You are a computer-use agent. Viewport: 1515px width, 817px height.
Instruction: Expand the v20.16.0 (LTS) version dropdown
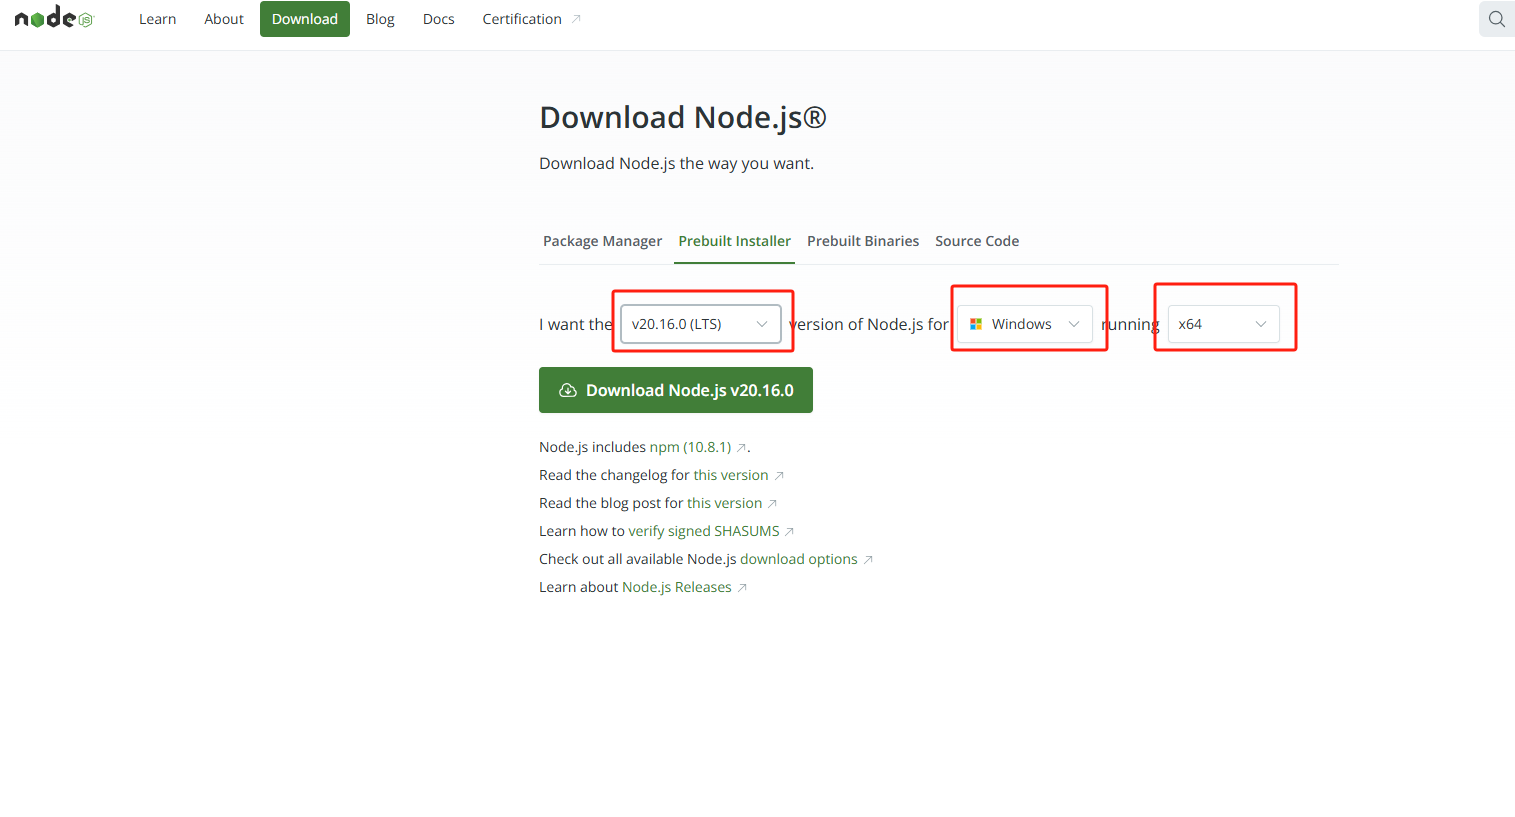point(701,324)
